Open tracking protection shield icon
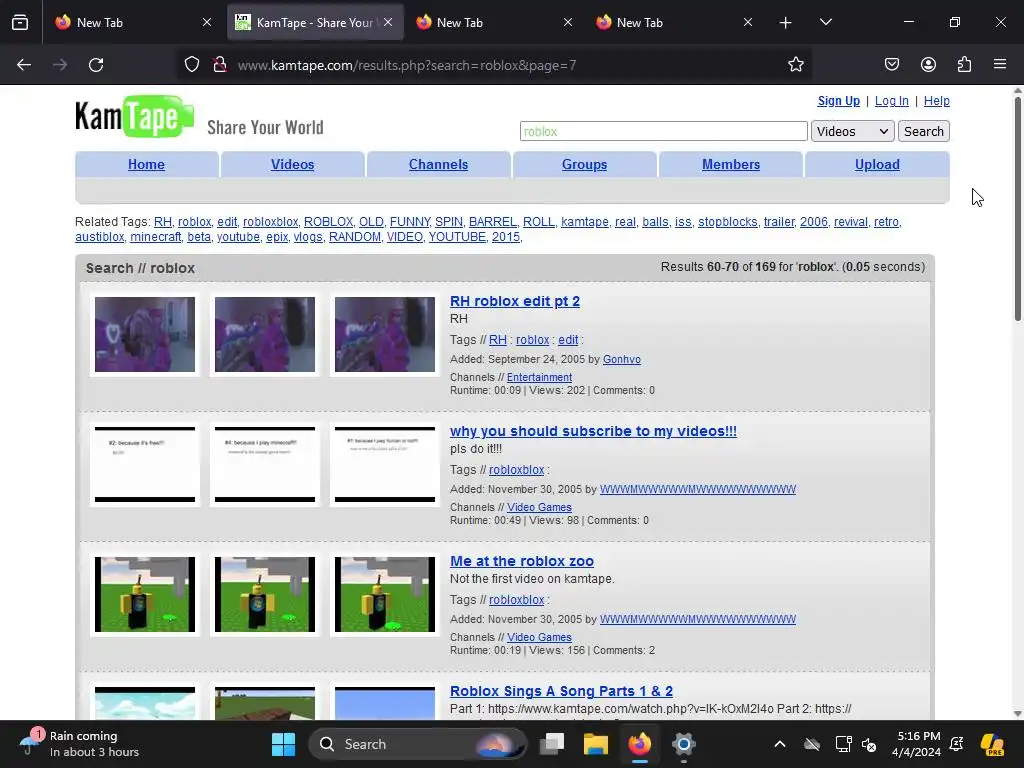The image size is (1024, 768). [x=191, y=65]
